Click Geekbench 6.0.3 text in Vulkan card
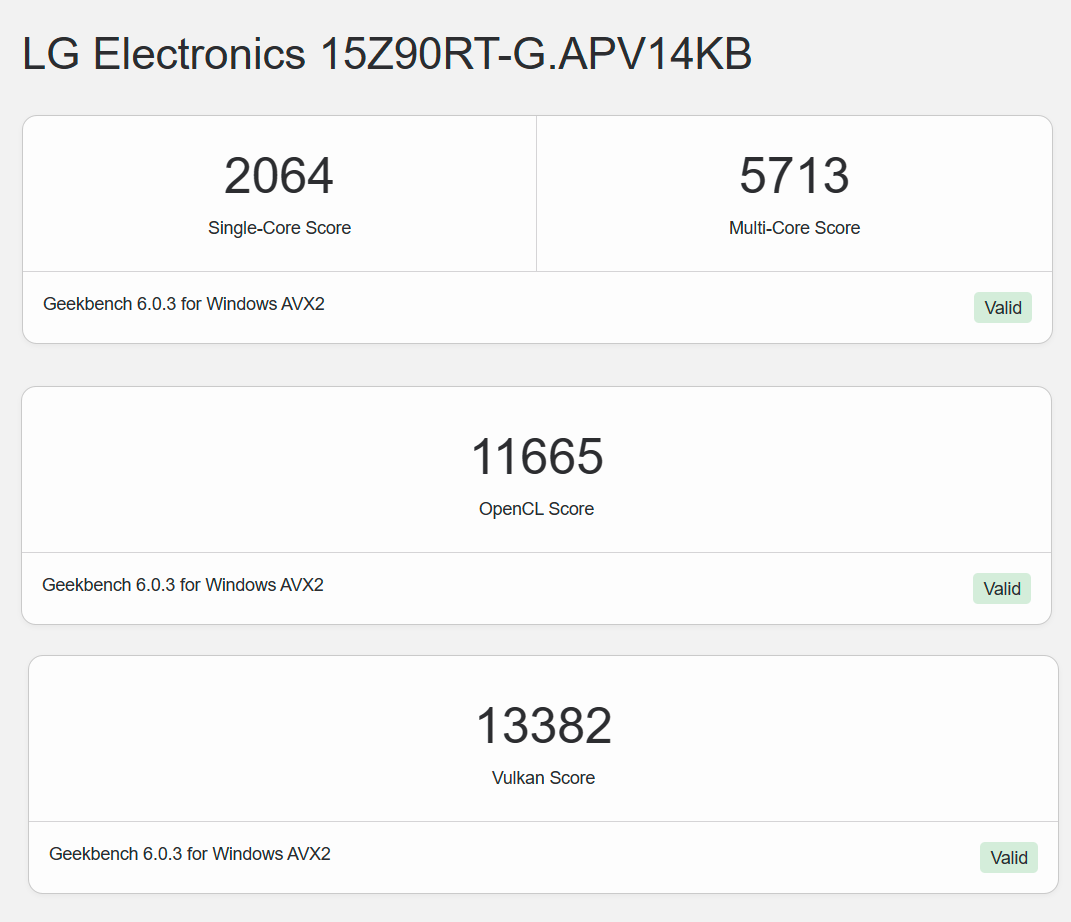The height and width of the screenshot is (922, 1071). coord(116,854)
